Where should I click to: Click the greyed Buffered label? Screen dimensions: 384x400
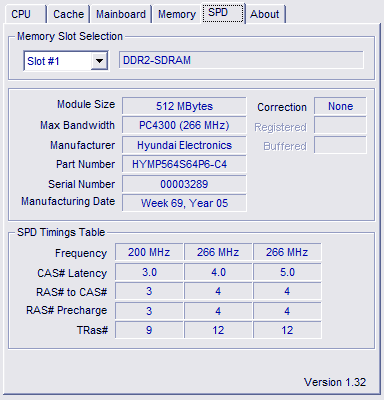click(285, 146)
